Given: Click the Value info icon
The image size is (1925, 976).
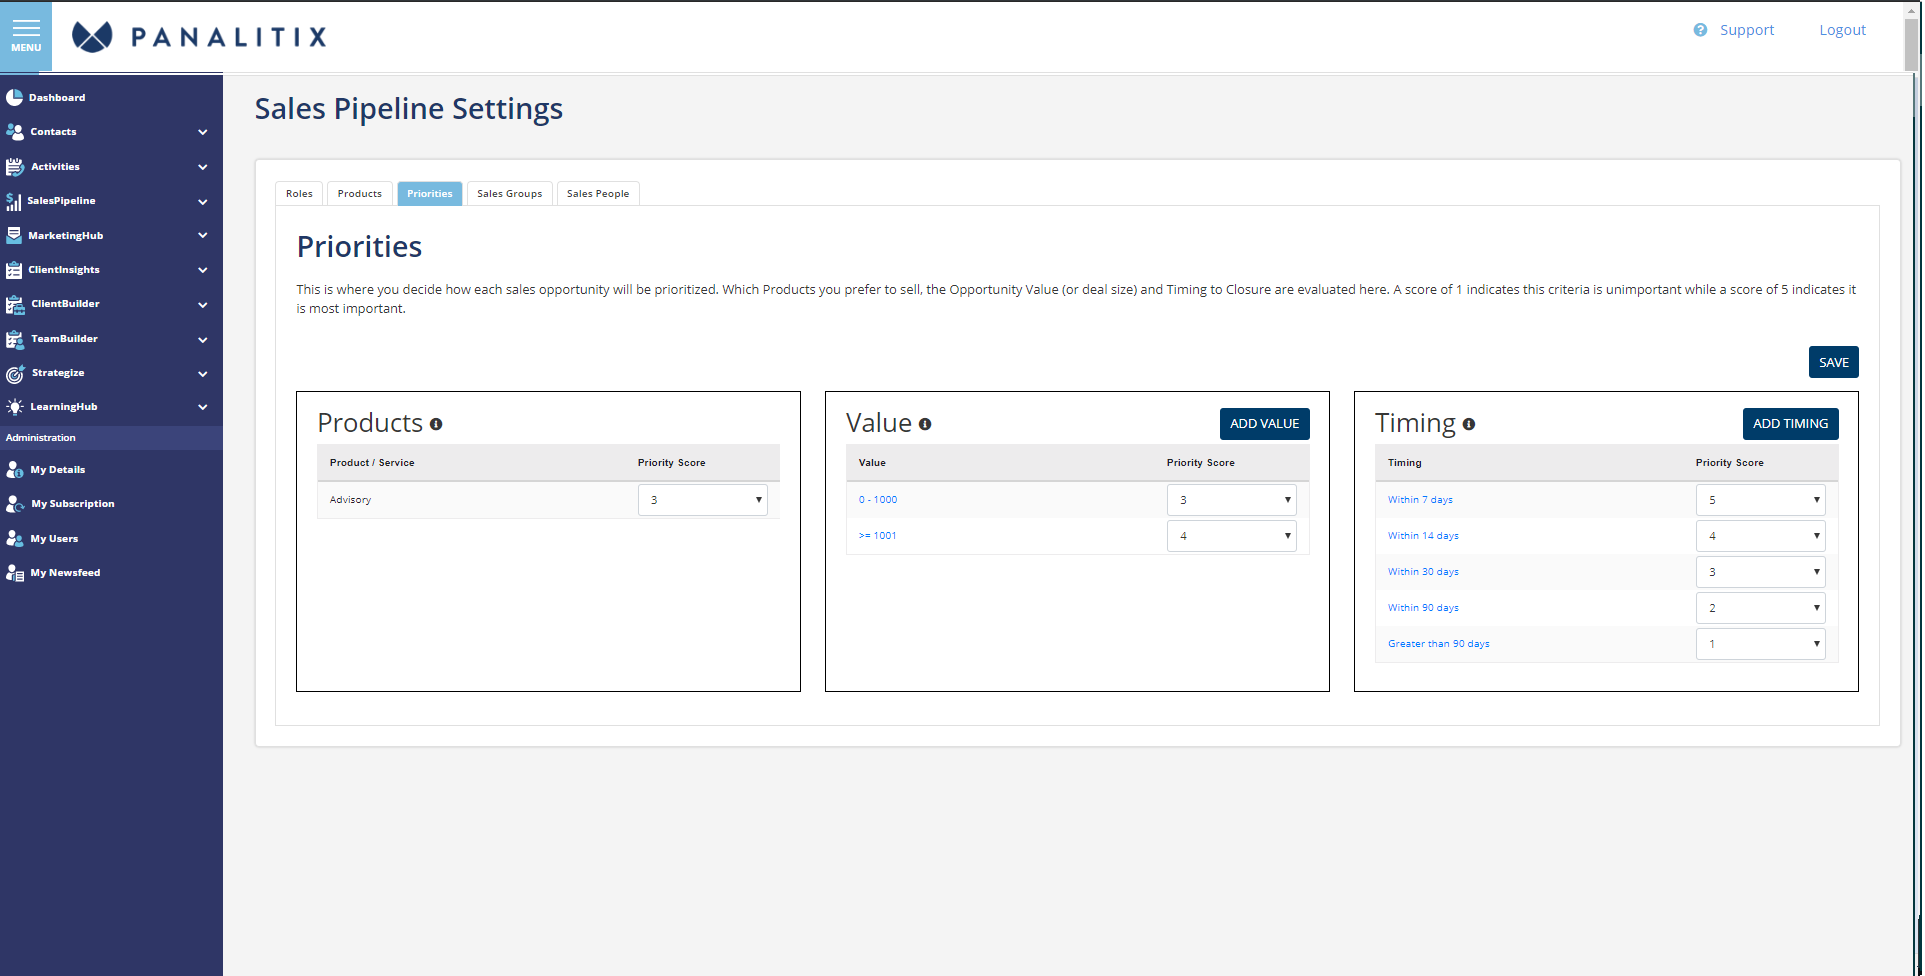Looking at the screenshot, I should 925,424.
